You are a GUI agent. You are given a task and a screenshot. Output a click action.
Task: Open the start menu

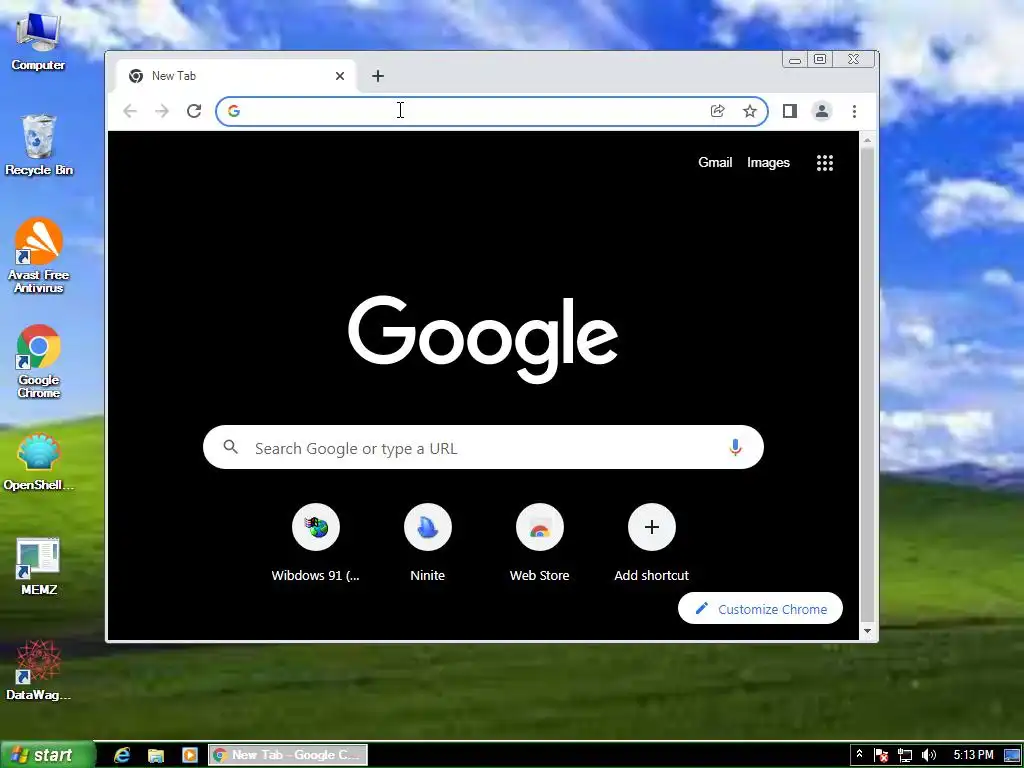pos(46,755)
